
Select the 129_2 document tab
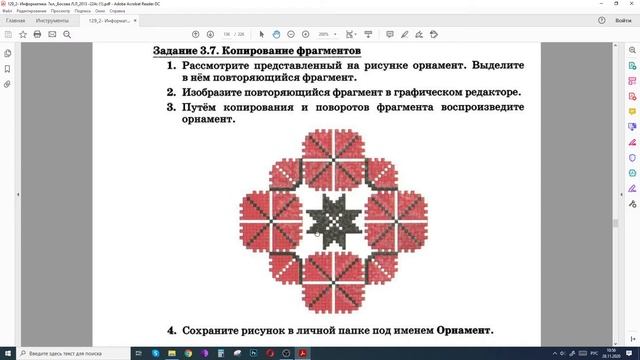[109, 20]
